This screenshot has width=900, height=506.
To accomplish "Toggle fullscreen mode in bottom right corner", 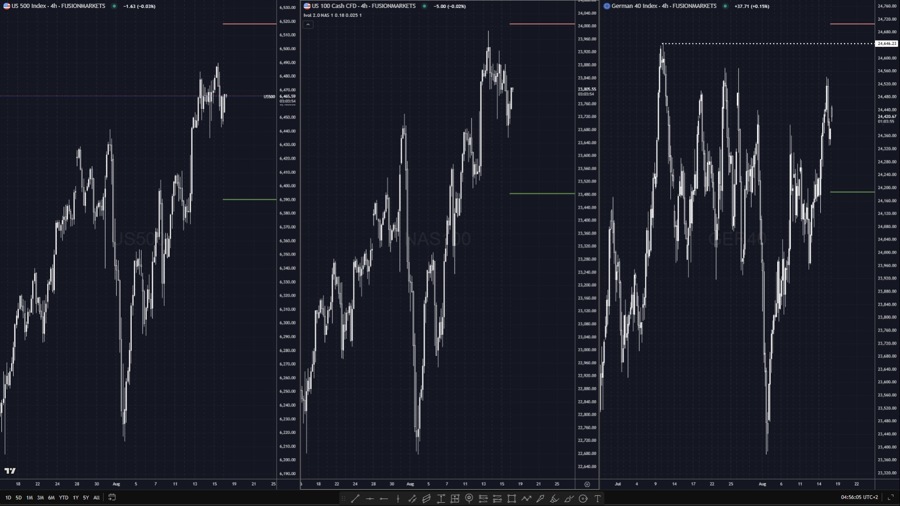I will [x=890, y=497].
